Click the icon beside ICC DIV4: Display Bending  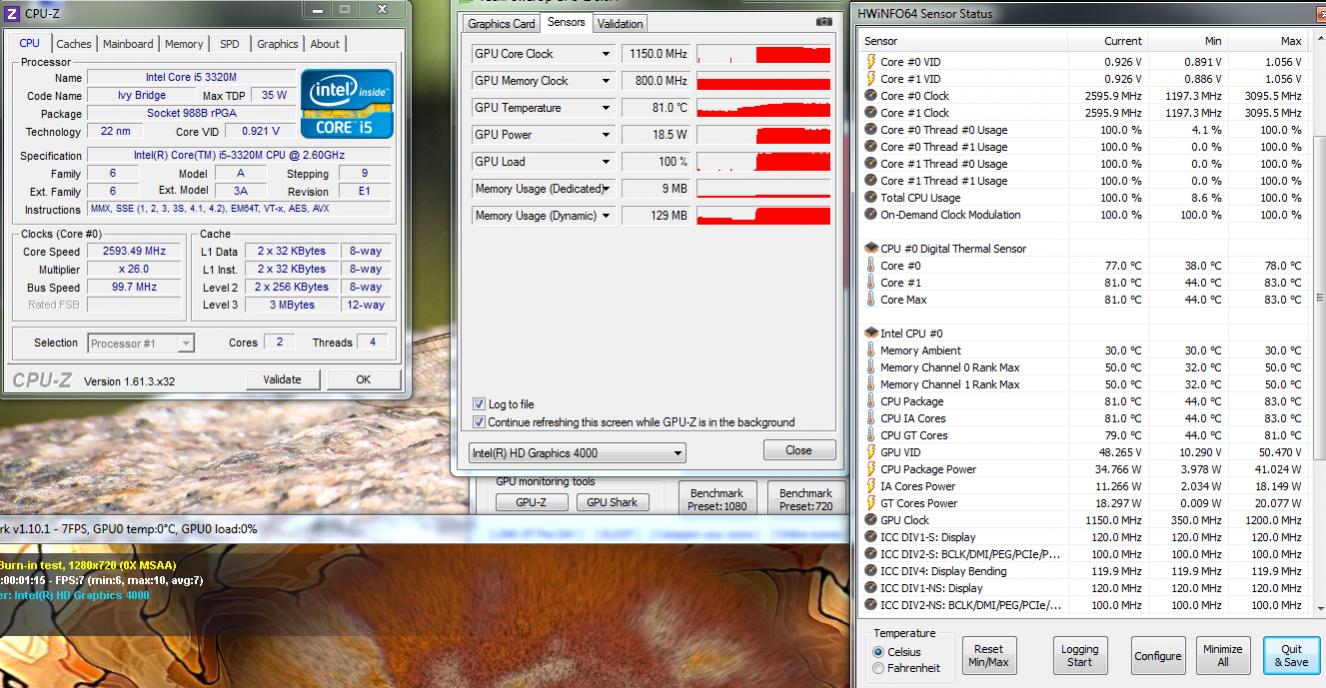pyautogui.click(x=871, y=571)
